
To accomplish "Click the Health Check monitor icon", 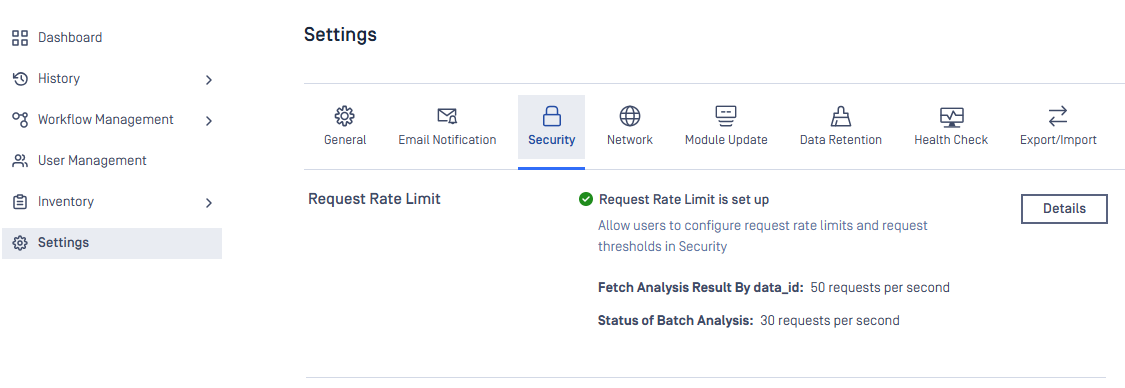I will coord(951,116).
